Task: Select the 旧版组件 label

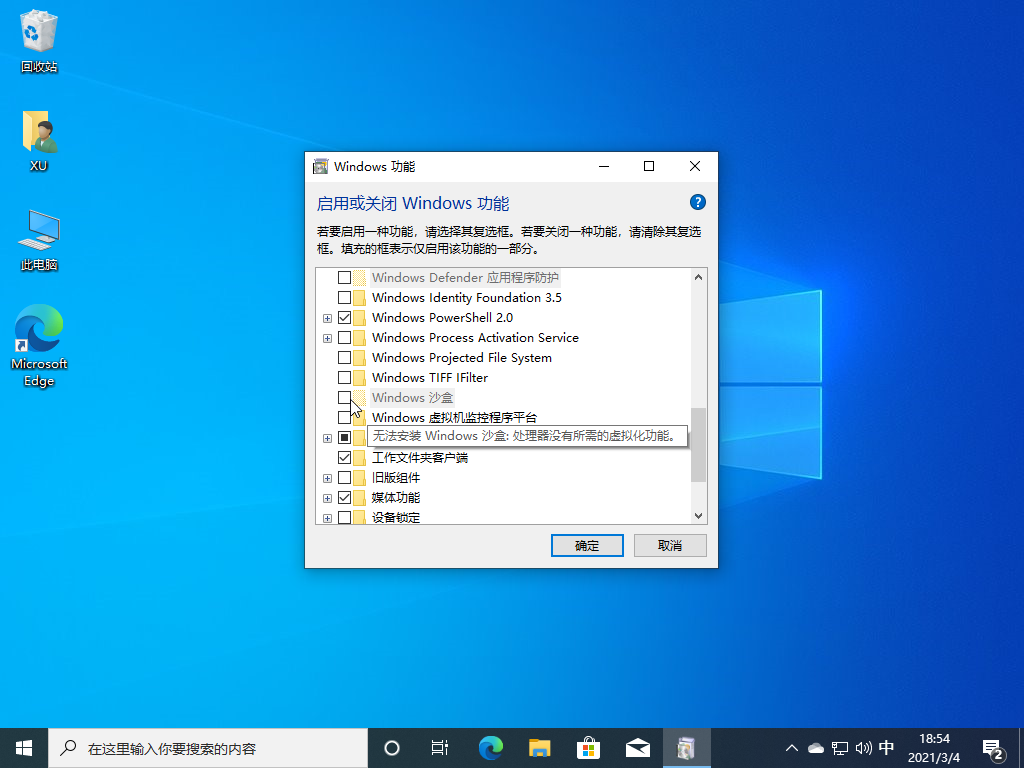Action: point(396,478)
